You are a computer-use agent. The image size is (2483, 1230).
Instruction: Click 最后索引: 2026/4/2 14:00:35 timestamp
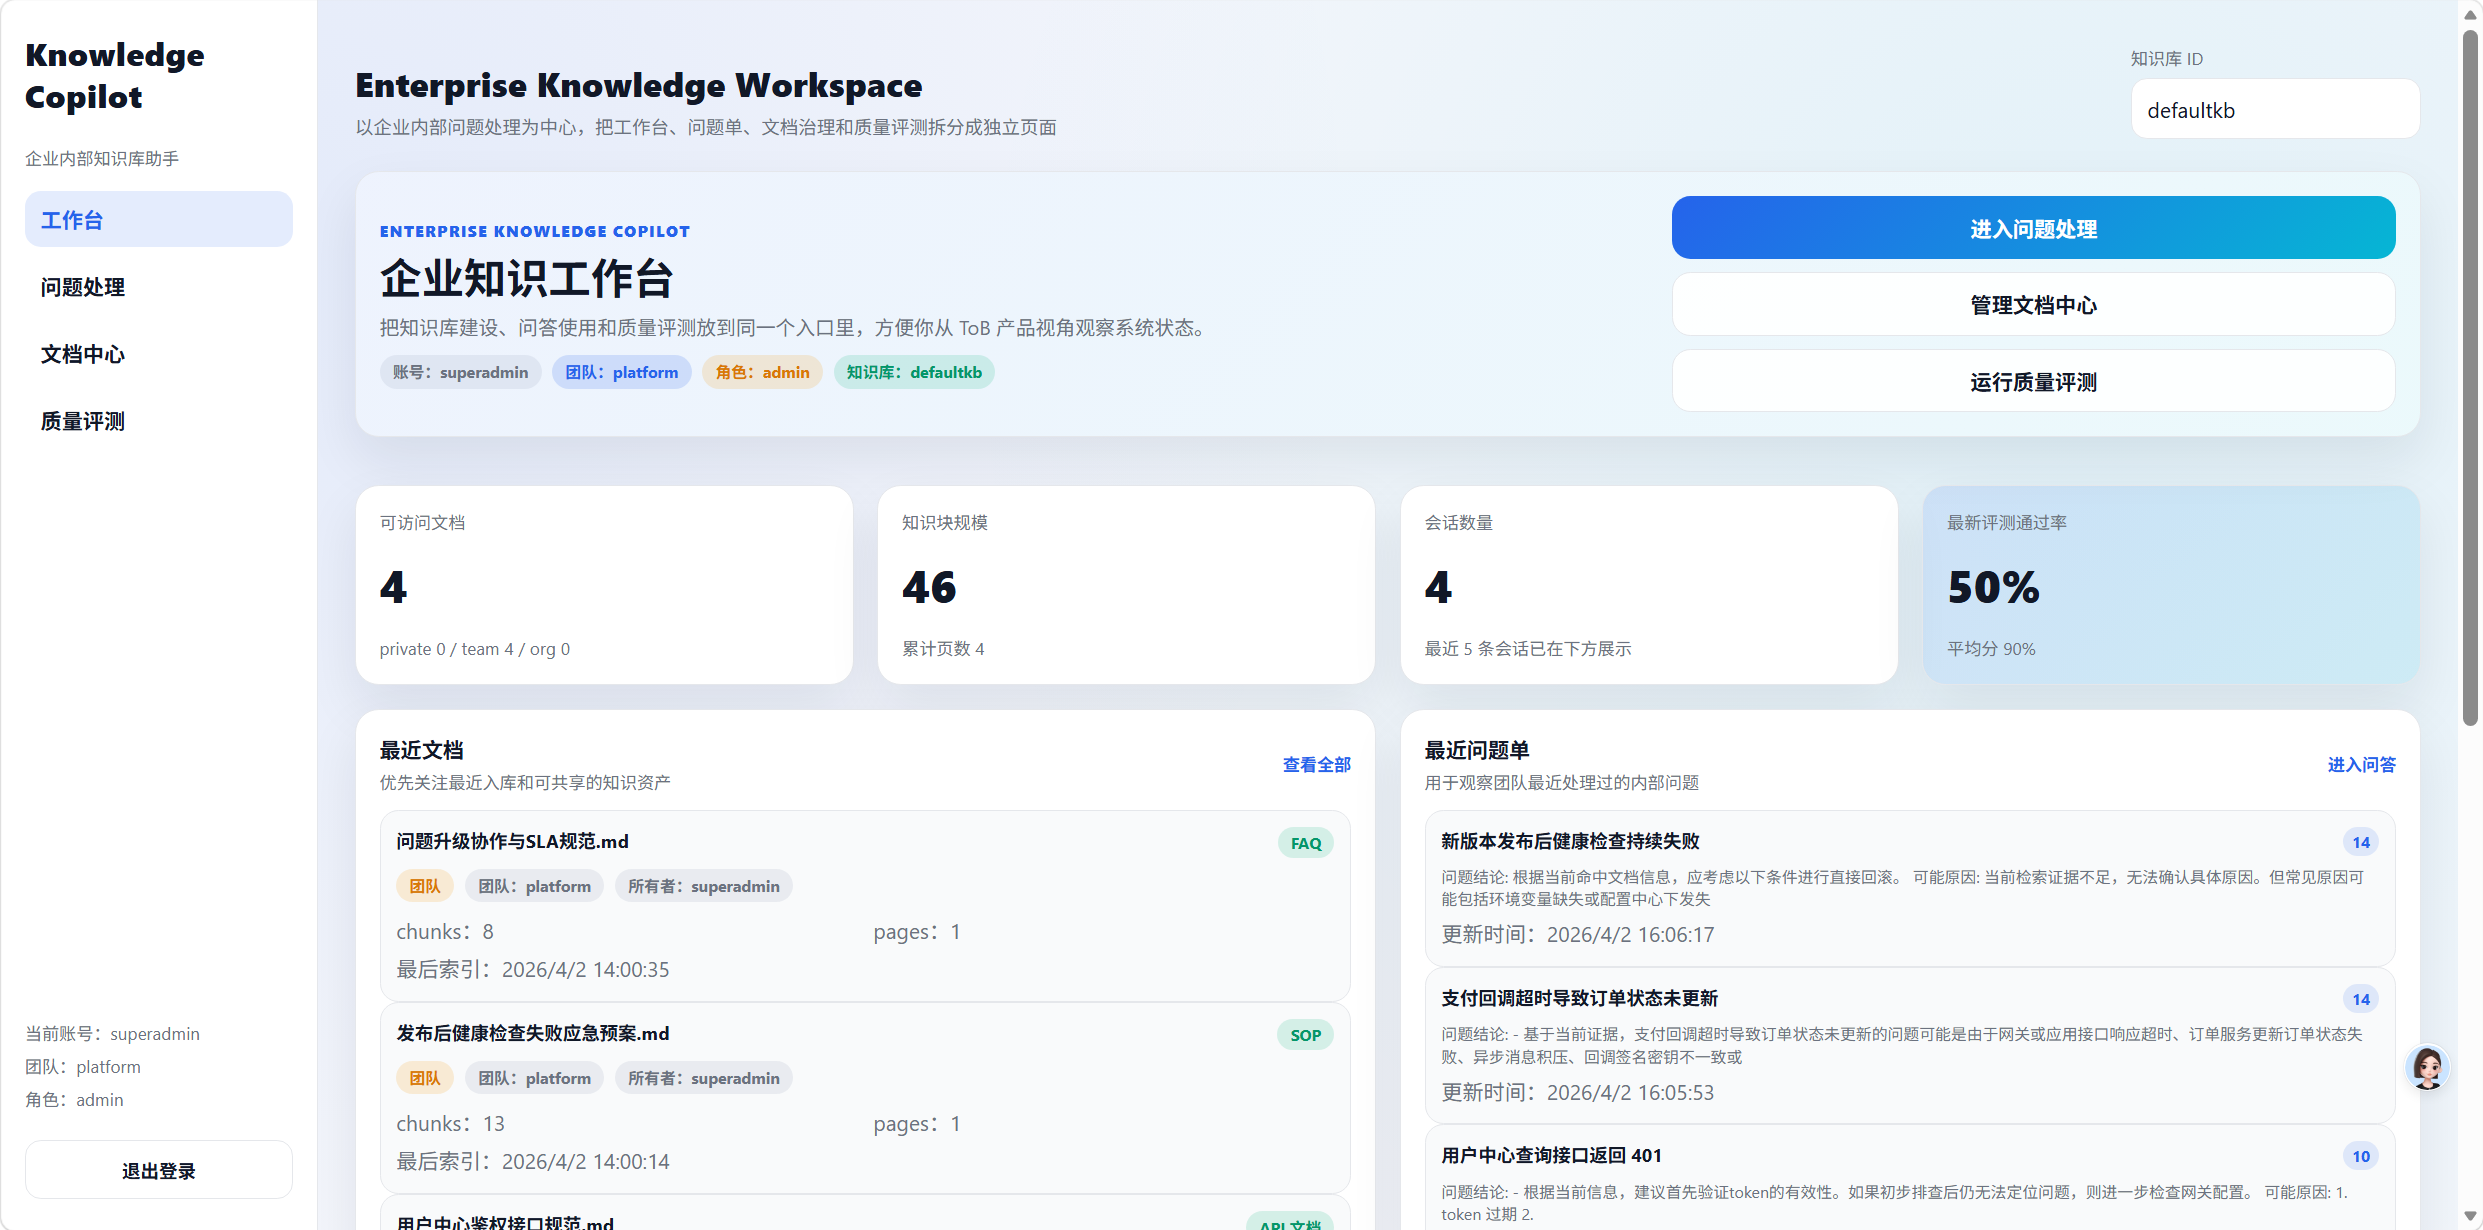[x=533, y=969]
